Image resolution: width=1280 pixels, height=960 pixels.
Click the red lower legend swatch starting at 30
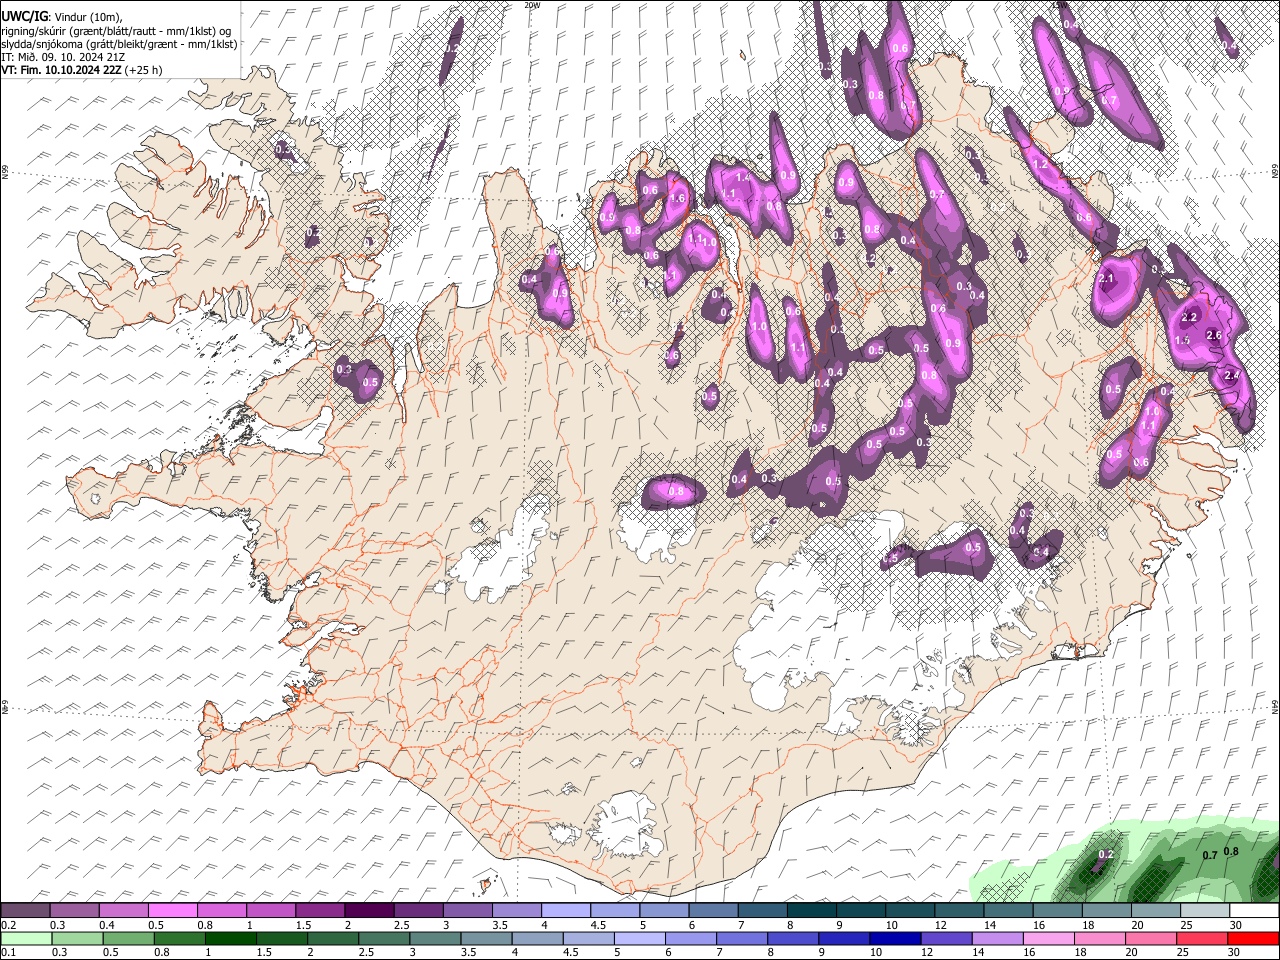1254,938
